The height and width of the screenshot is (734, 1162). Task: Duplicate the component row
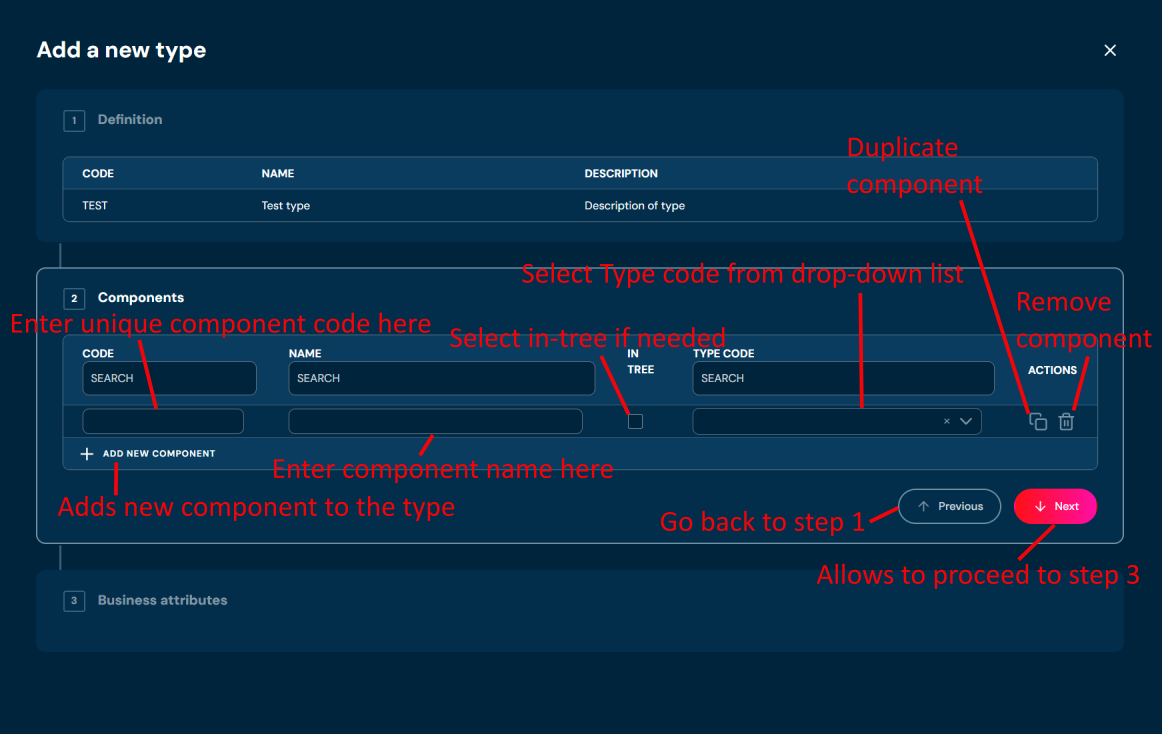(1038, 422)
